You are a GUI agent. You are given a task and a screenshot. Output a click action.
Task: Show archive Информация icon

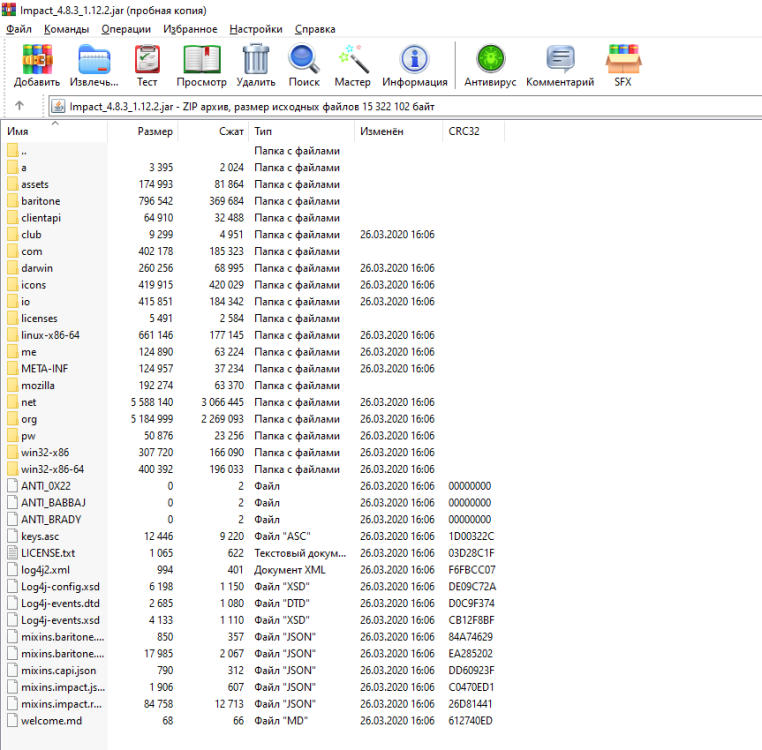pos(415,59)
